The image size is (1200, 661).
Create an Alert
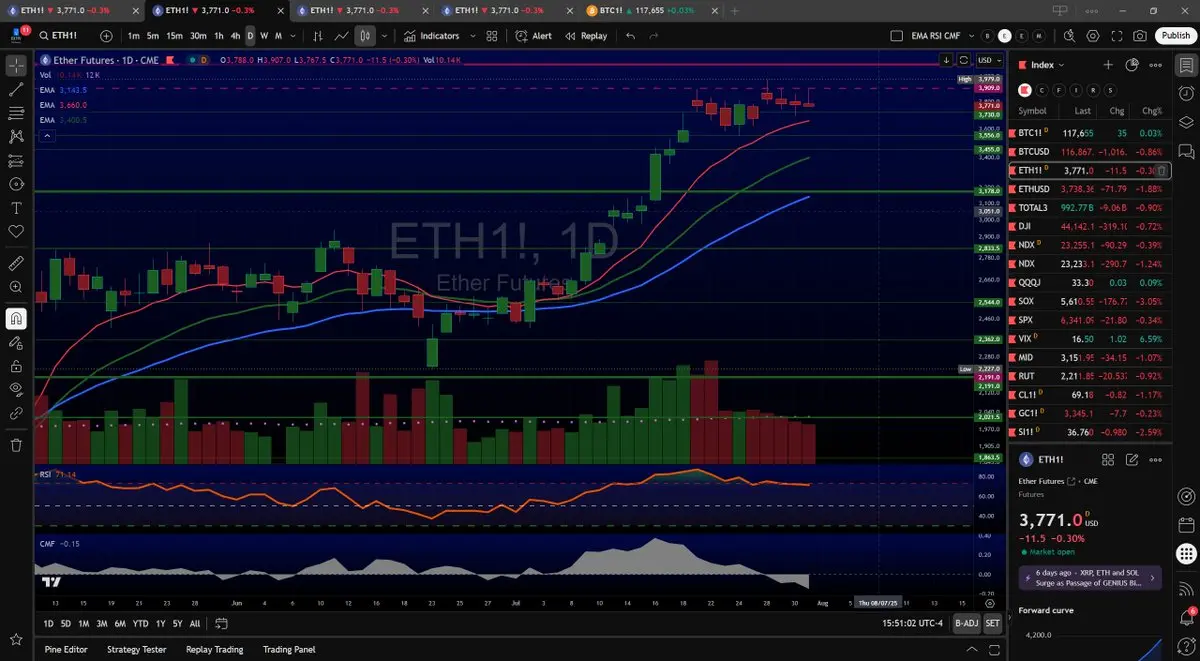tap(534, 36)
